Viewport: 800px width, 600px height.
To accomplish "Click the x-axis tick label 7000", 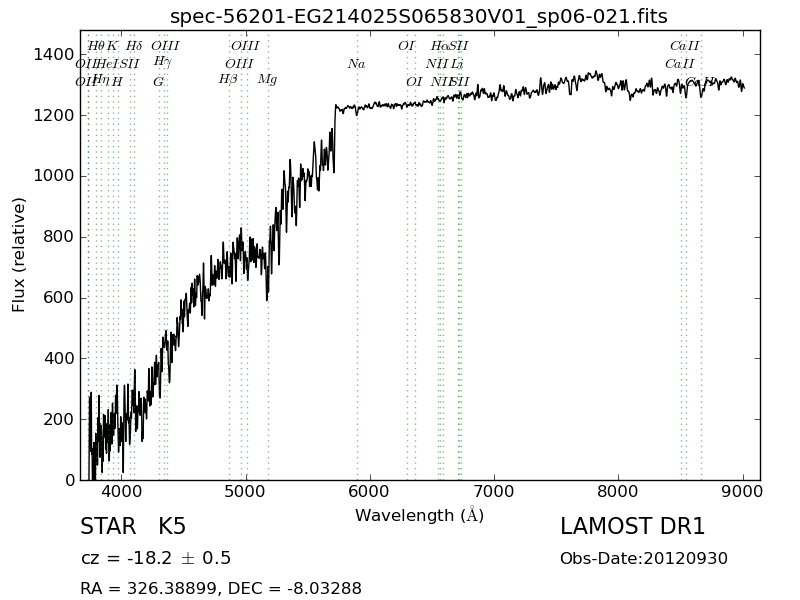I will pos(494,492).
